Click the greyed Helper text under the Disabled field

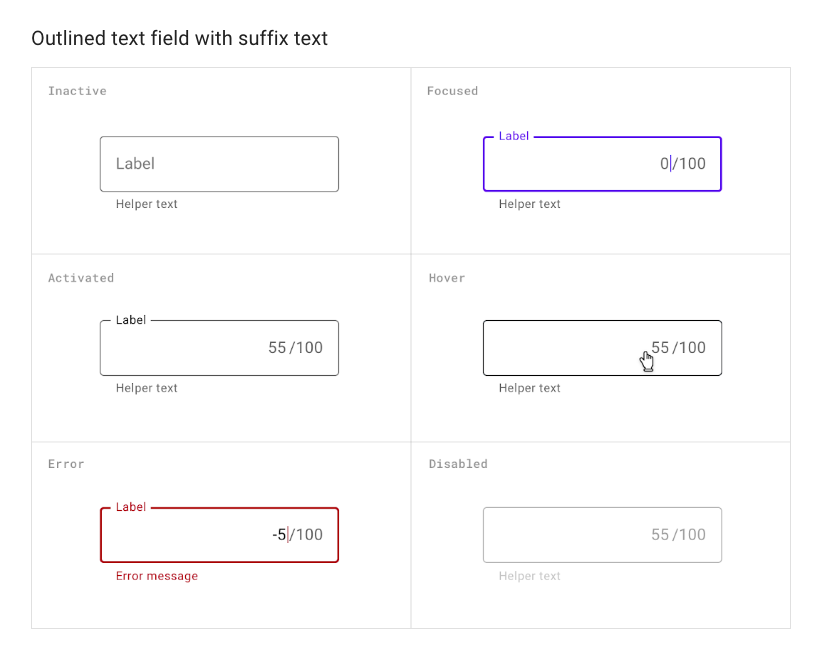[529, 575]
